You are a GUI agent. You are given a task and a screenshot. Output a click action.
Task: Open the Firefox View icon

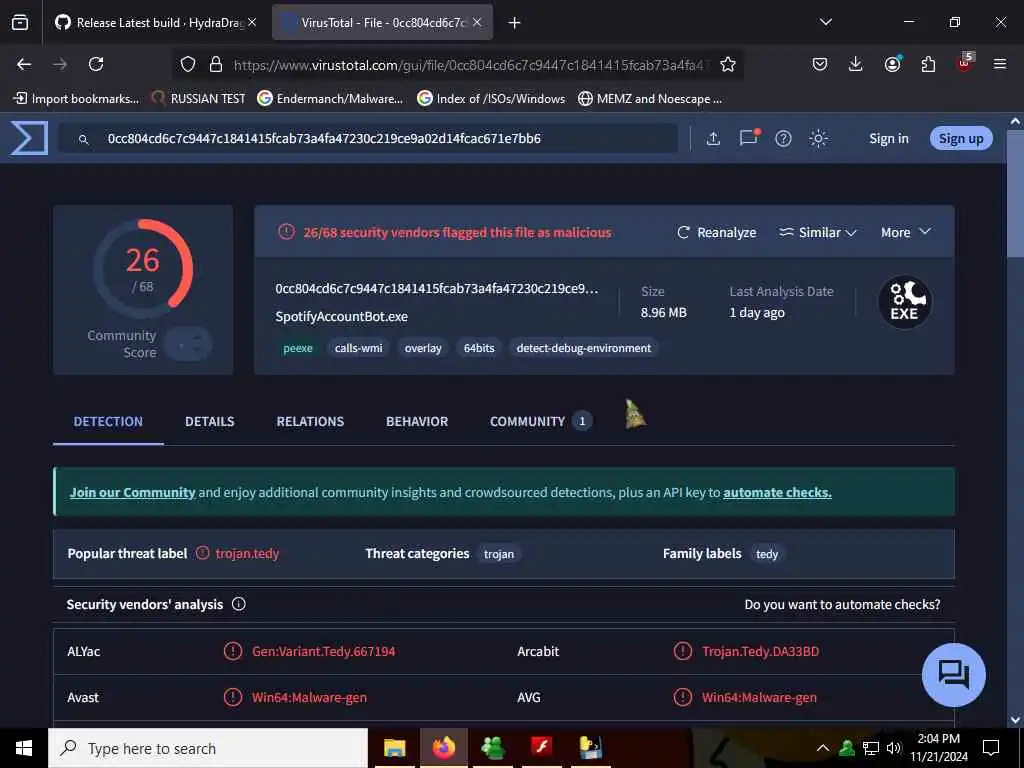point(20,22)
